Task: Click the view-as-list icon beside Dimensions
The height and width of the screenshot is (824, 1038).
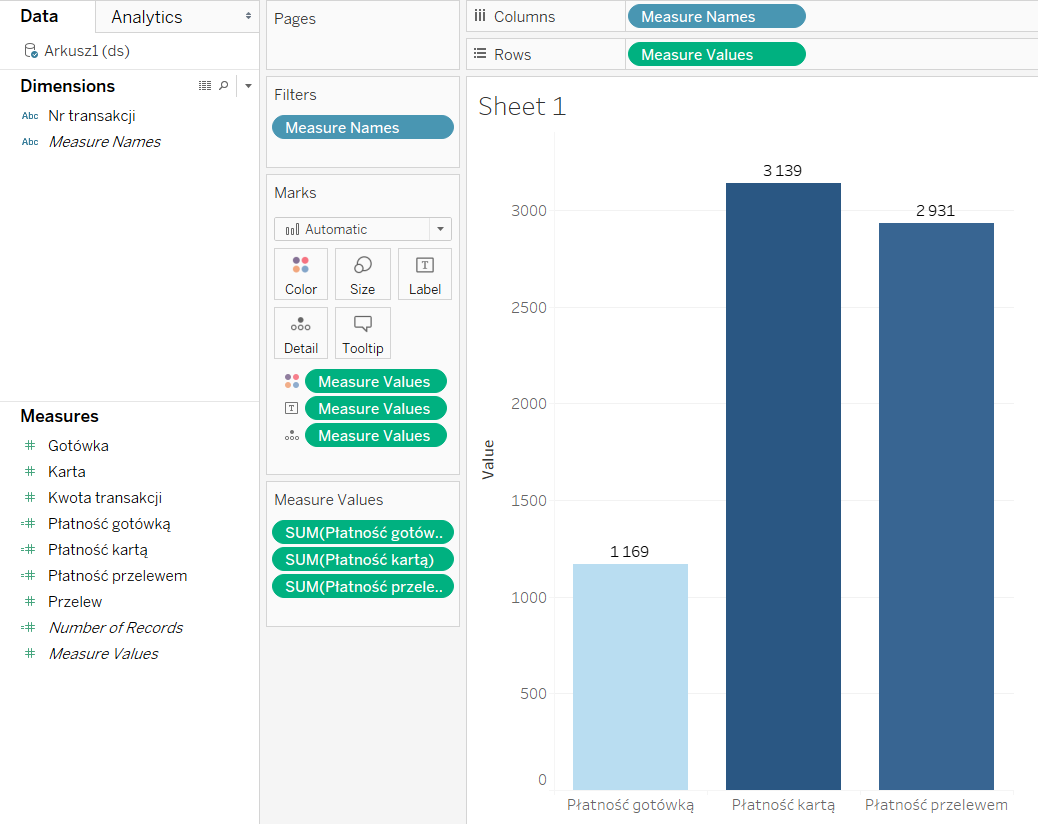Action: tap(205, 86)
